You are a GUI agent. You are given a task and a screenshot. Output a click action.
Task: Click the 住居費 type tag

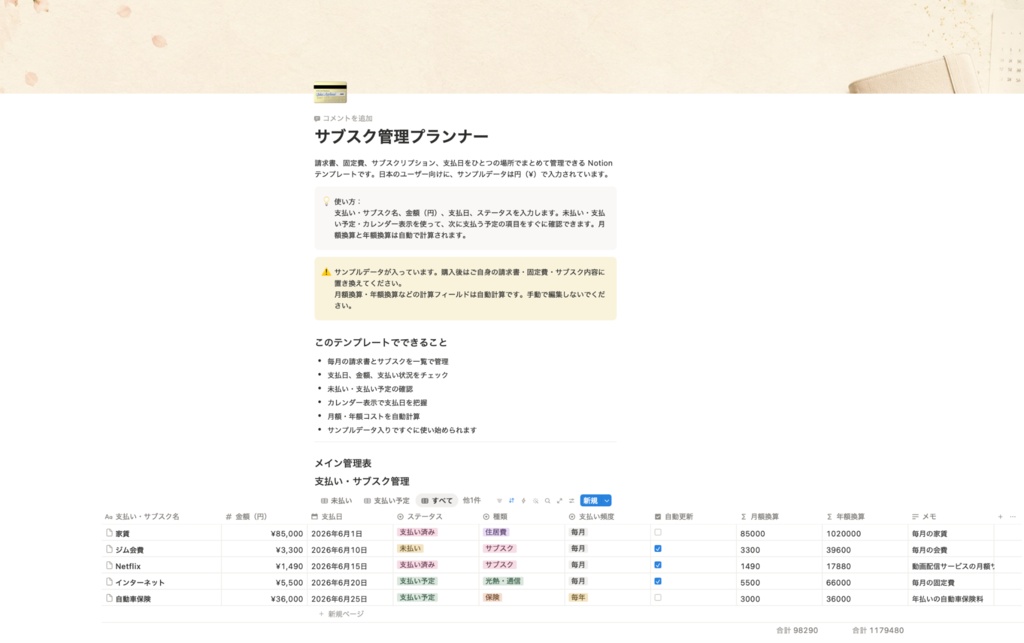tap(496, 532)
